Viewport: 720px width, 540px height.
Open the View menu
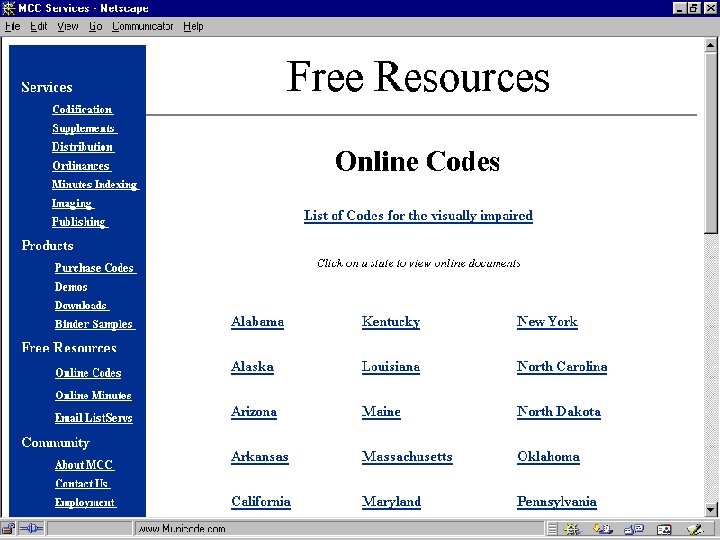(68, 27)
